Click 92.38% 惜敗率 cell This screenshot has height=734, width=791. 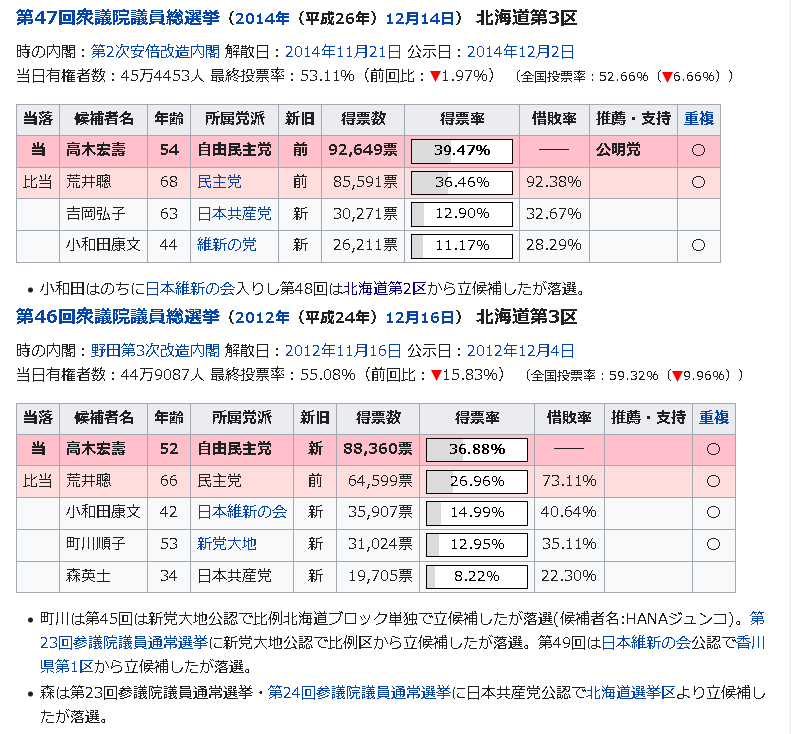coord(554,182)
